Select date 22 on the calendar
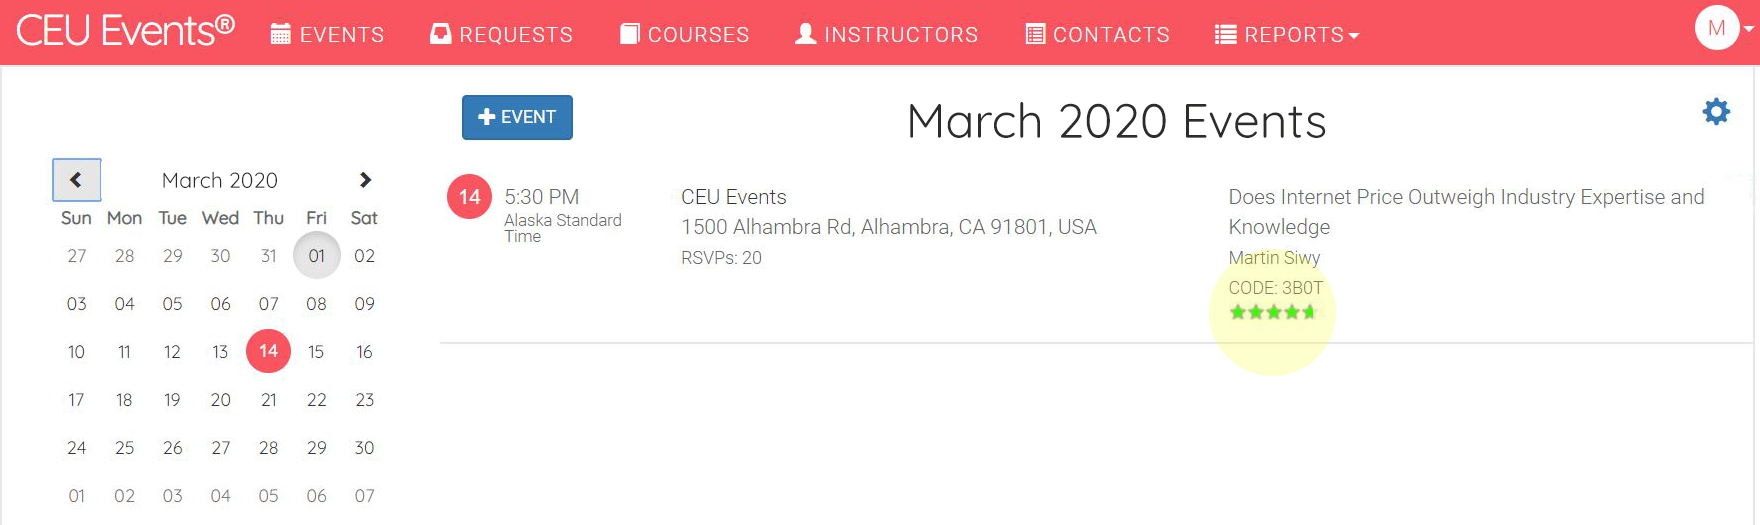The width and height of the screenshot is (1760, 525). pyautogui.click(x=317, y=400)
